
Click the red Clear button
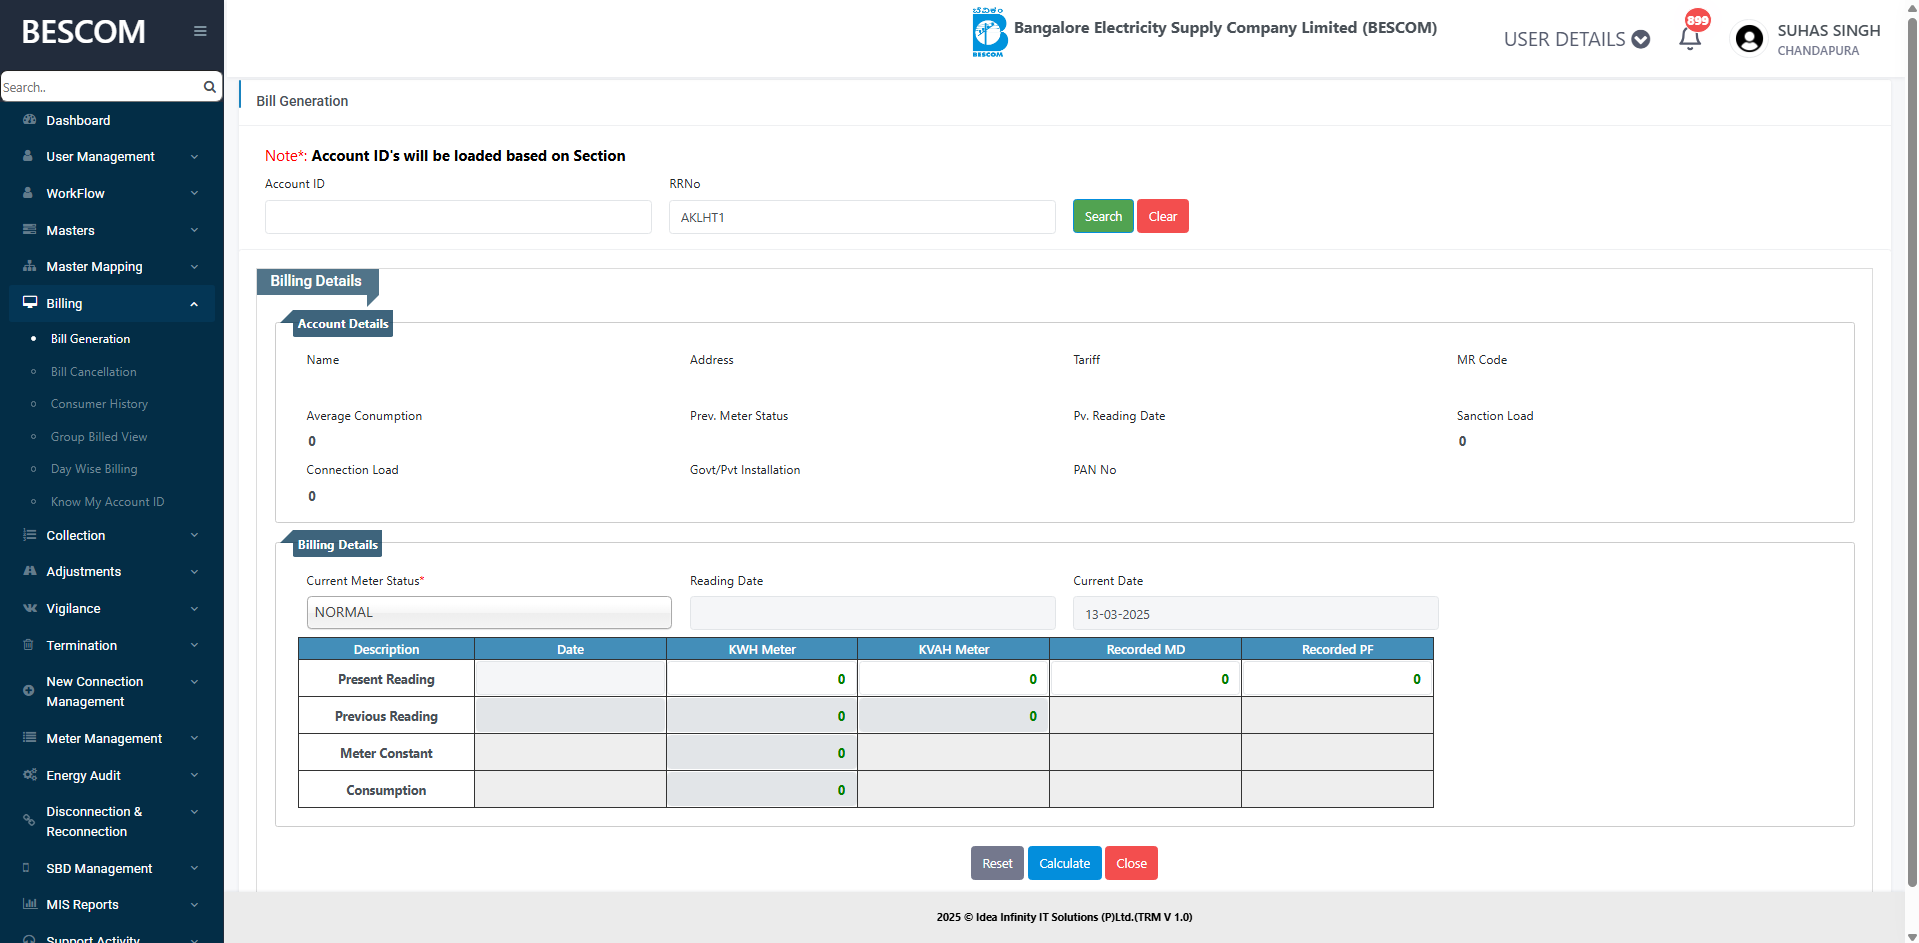pos(1162,216)
